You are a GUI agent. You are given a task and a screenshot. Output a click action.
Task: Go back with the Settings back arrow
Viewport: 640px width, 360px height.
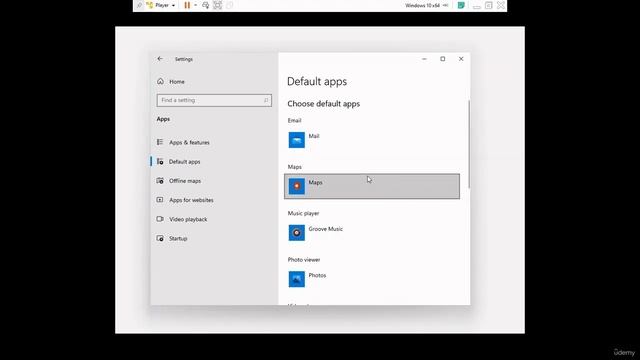pos(160,59)
